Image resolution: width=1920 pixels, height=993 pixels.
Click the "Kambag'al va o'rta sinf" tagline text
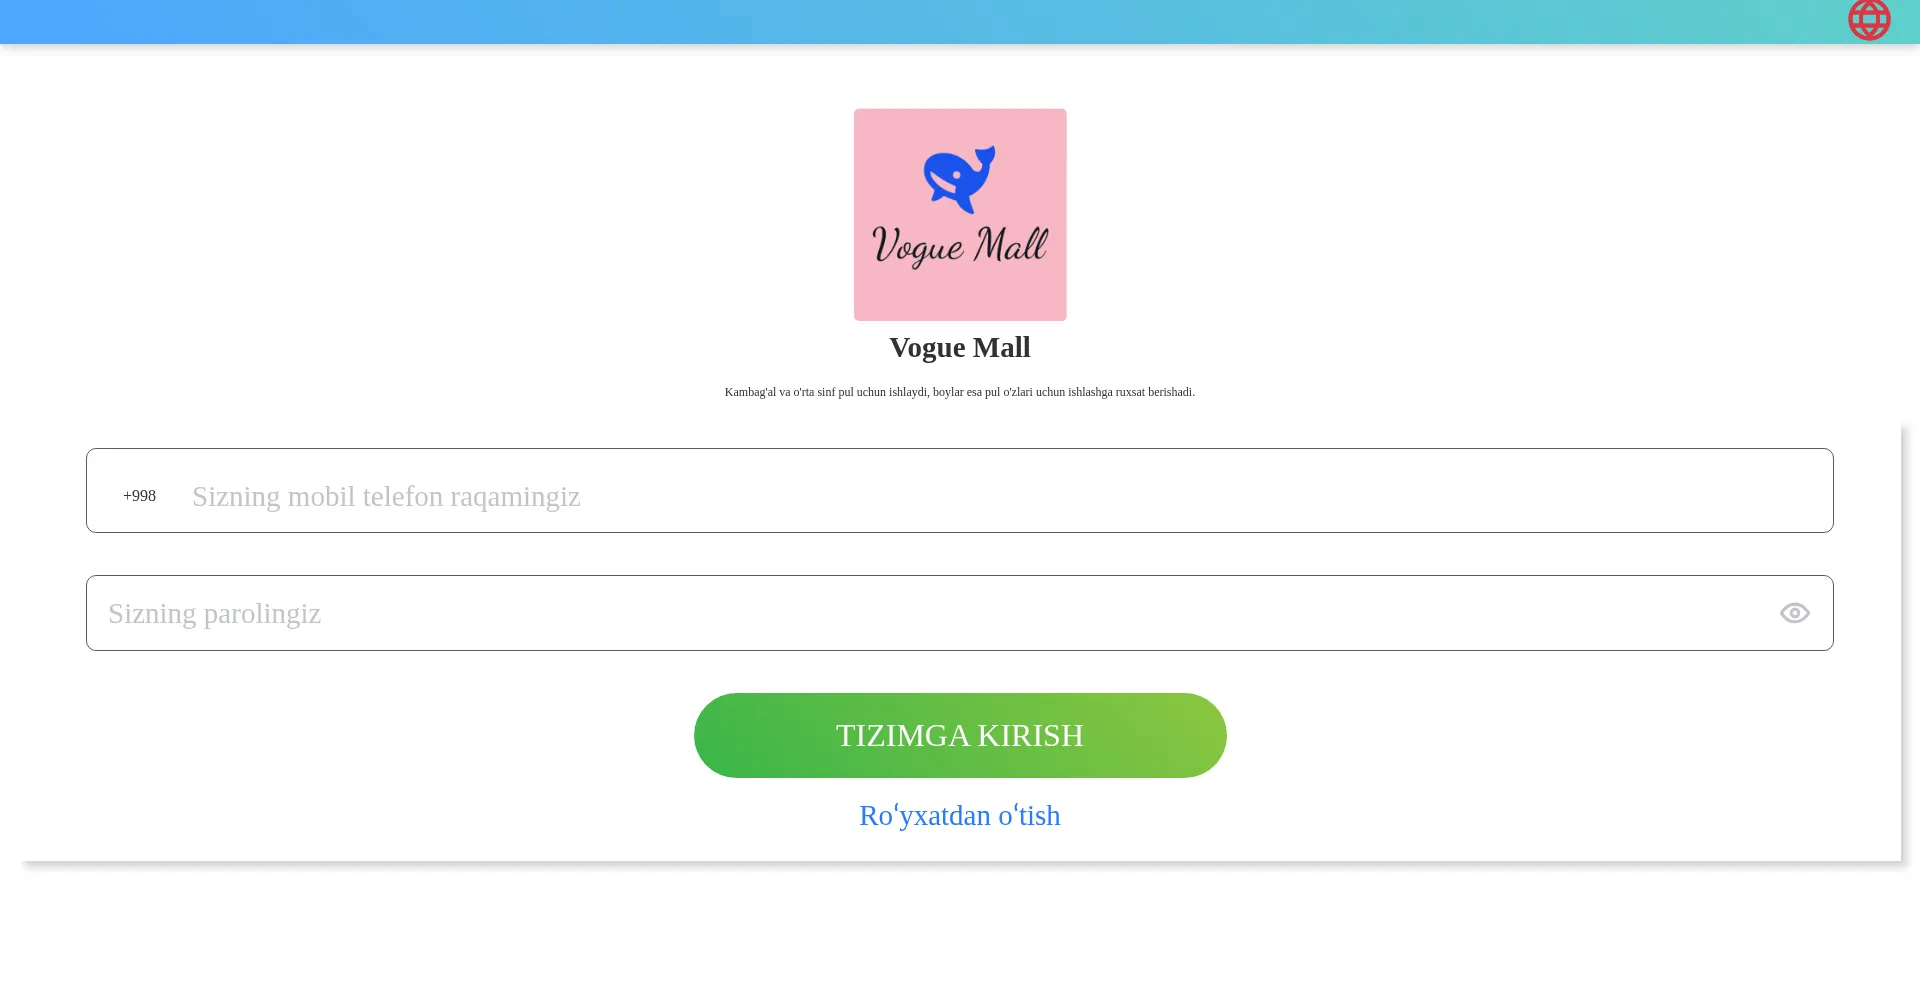coord(960,392)
